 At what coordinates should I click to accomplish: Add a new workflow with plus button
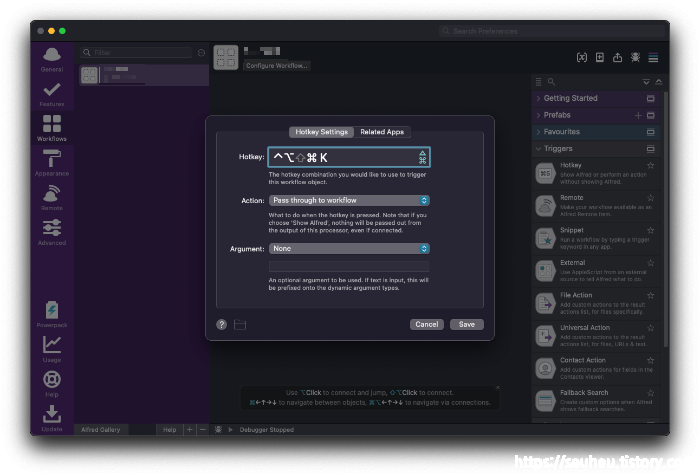point(189,429)
